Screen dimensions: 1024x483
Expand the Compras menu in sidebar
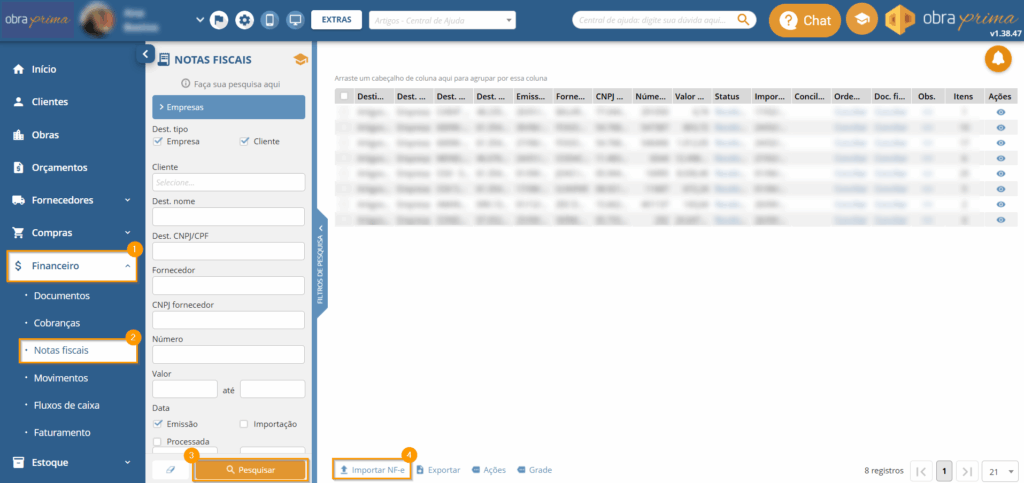point(70,233)
